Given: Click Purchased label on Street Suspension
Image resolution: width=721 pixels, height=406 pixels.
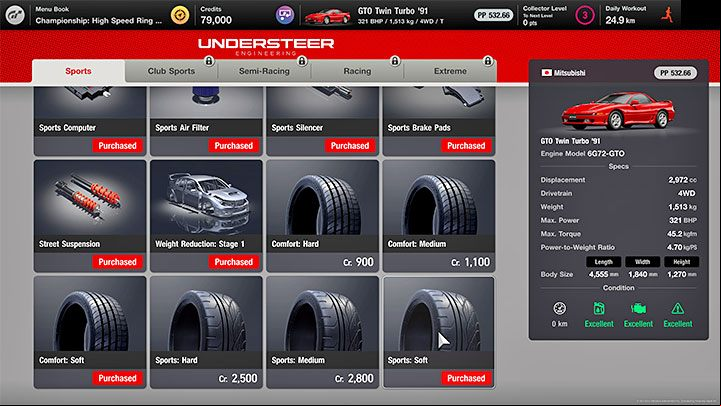Looking at the screenshot, I should pos(117,262).
